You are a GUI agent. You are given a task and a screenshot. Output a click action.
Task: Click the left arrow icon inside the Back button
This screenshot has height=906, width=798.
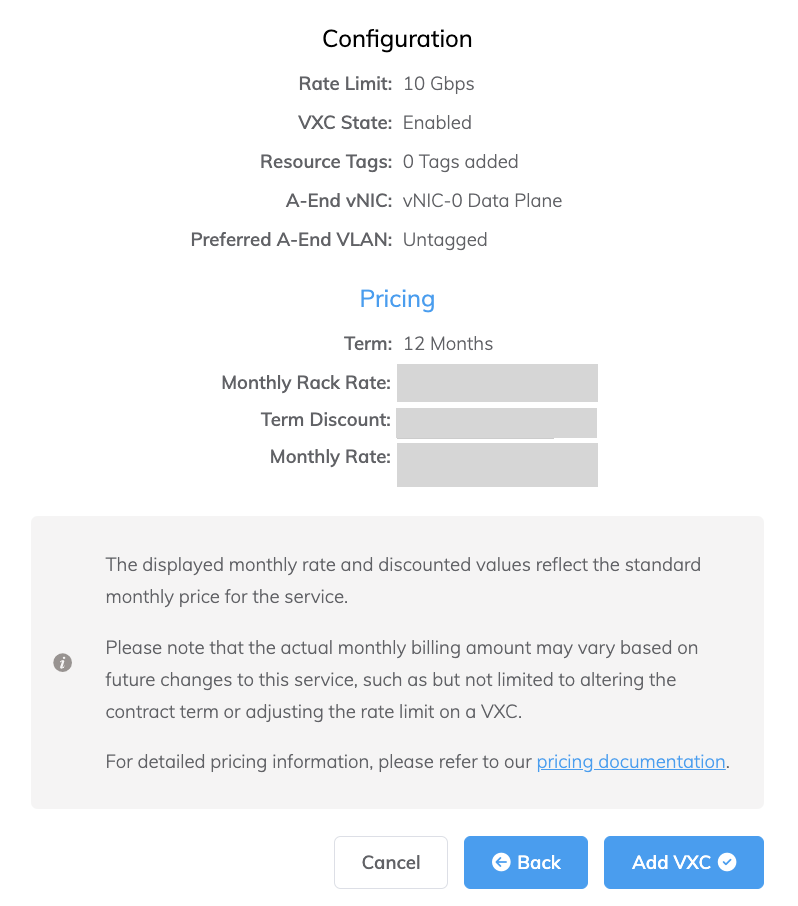pos(502,862)
